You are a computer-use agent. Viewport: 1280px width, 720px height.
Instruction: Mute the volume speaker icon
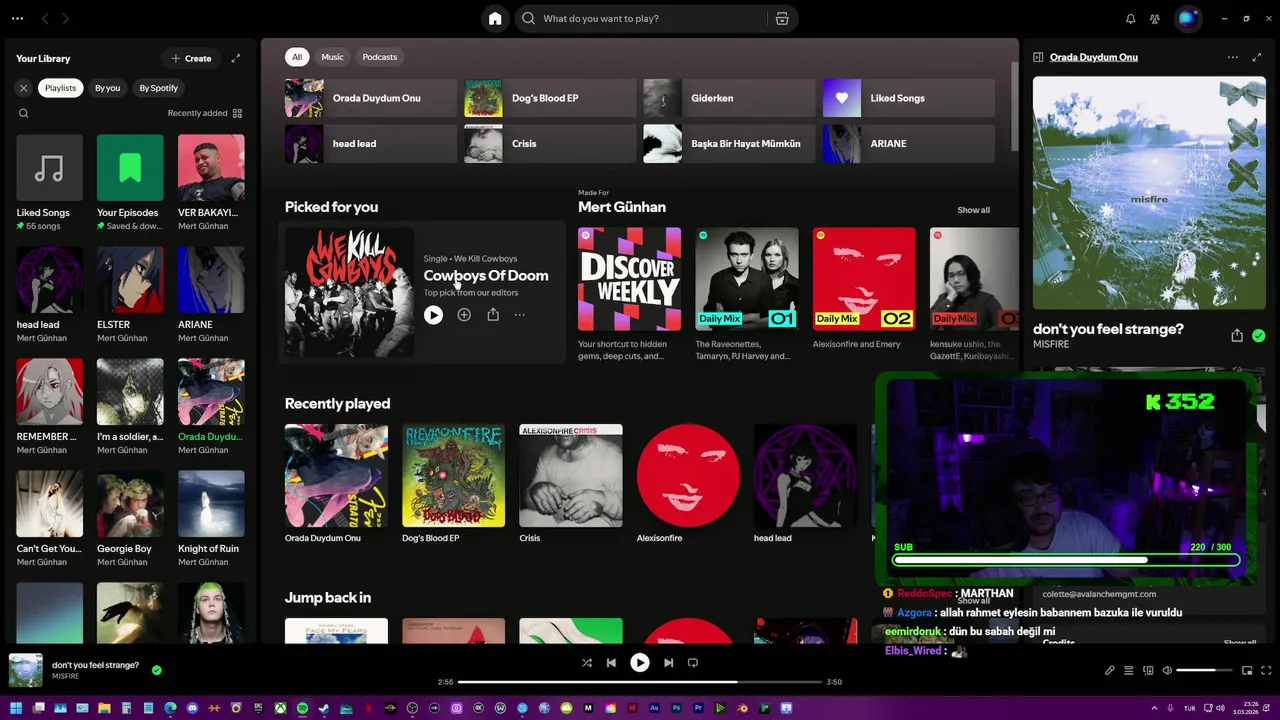point(1167,670)
